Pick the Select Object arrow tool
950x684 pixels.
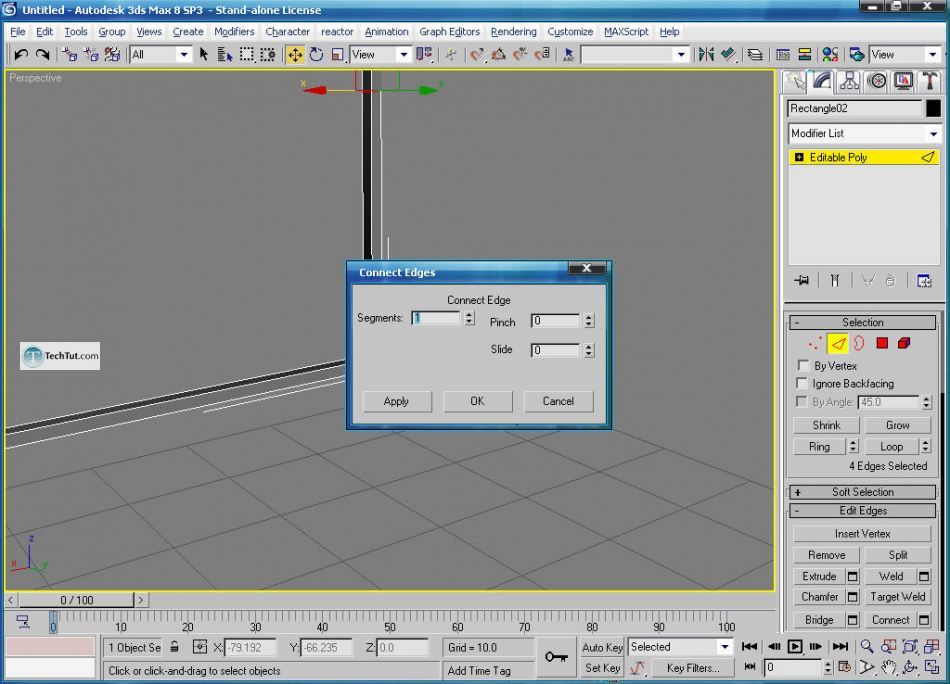[204, 55]
